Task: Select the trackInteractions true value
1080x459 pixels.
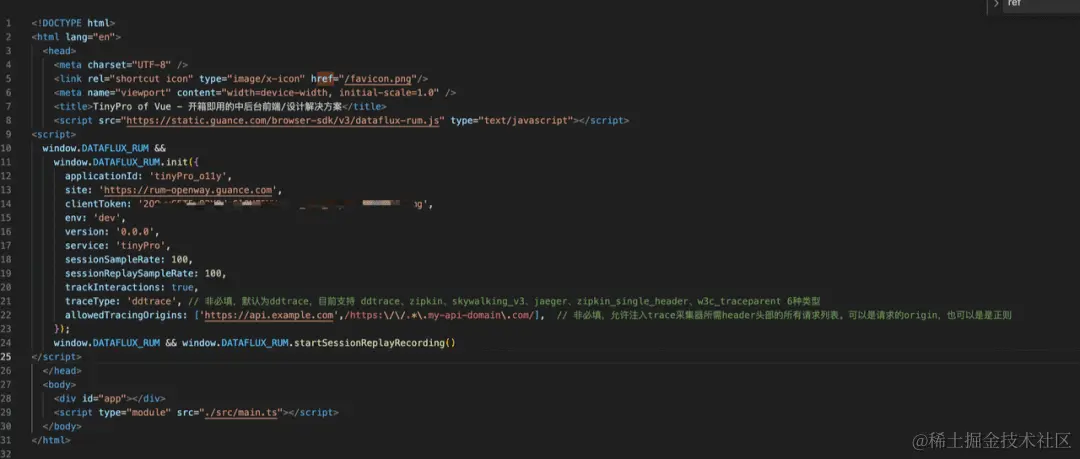Action: [x=183, y=287]
